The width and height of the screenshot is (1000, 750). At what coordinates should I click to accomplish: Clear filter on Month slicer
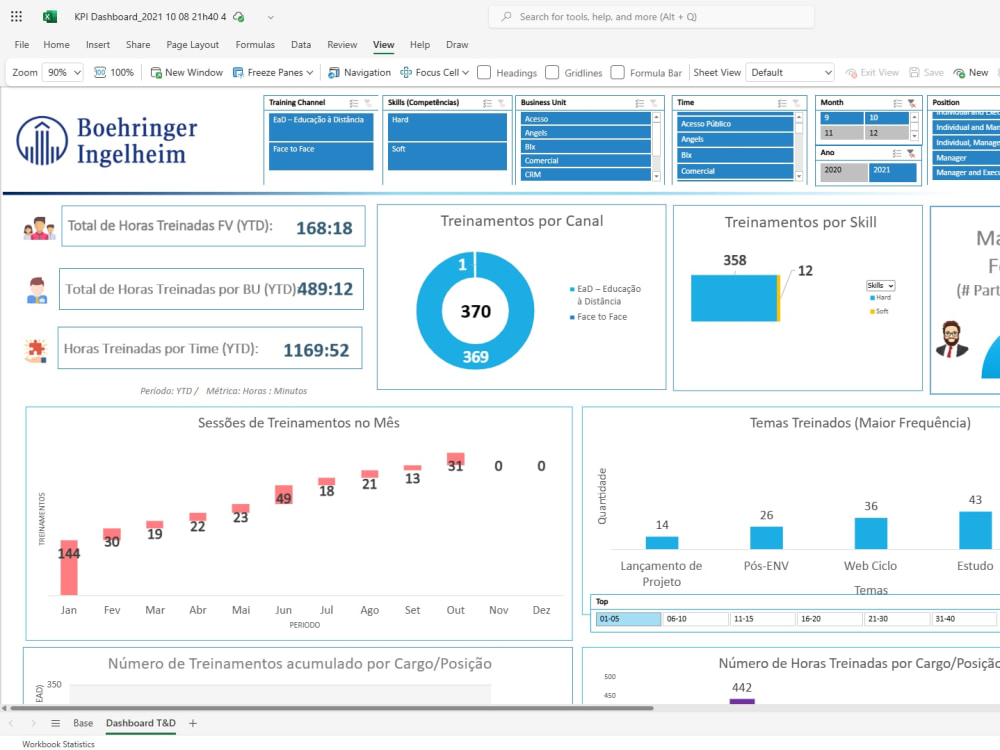click(x=911, y=103)
